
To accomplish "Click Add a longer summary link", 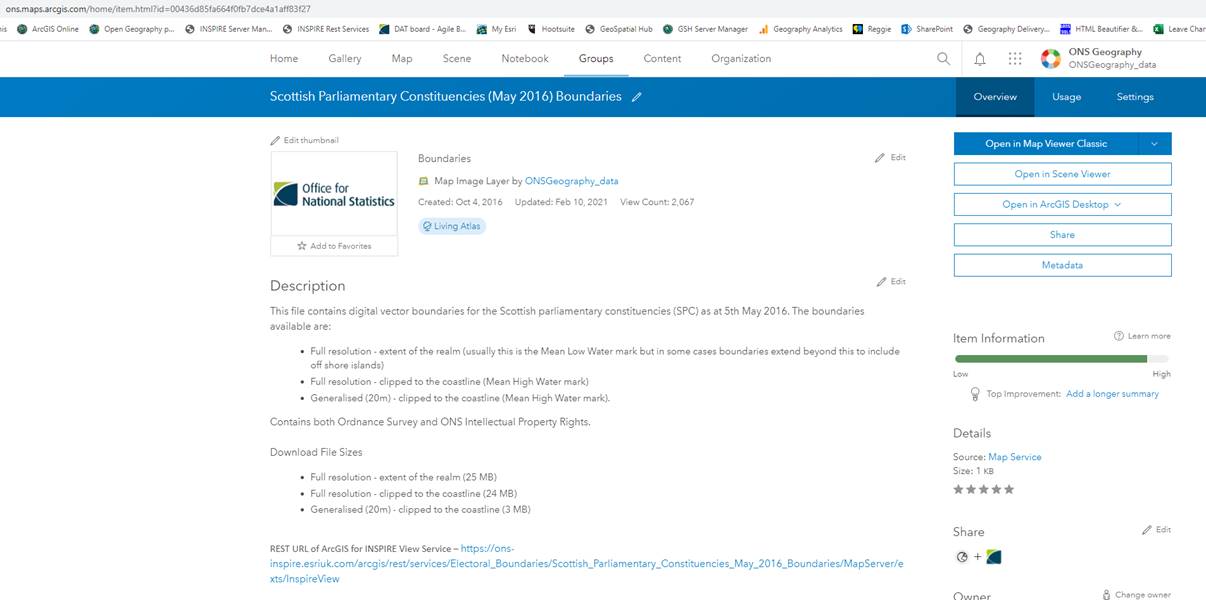I will (x=1112, y=394).
